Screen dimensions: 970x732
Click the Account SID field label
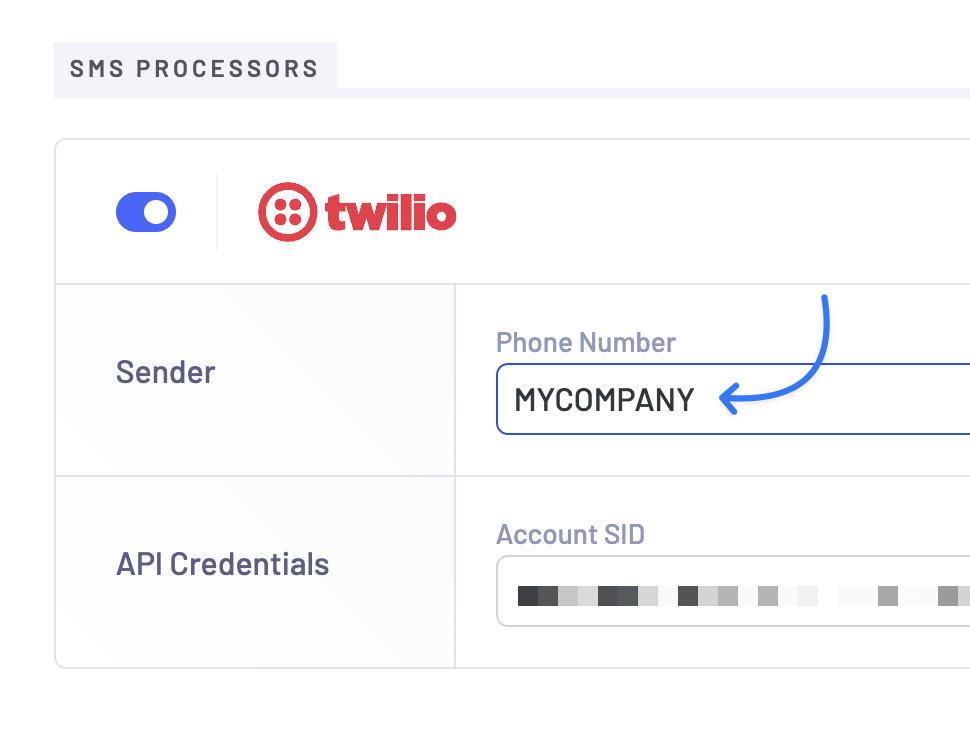pos(570,534)
